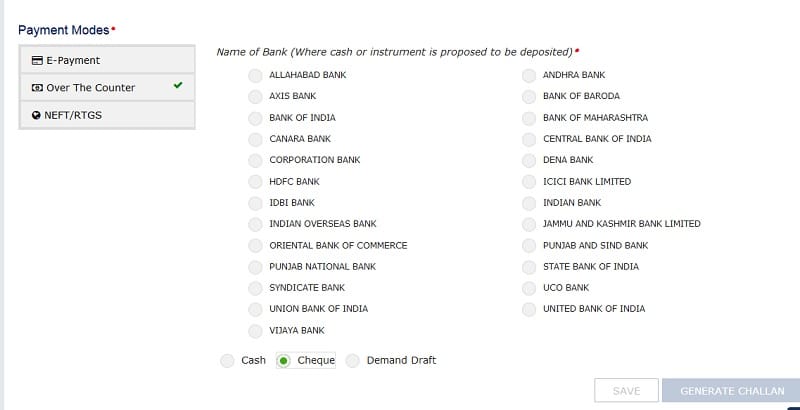Select UNITED BANK OF INDIA option

(529, 310)
